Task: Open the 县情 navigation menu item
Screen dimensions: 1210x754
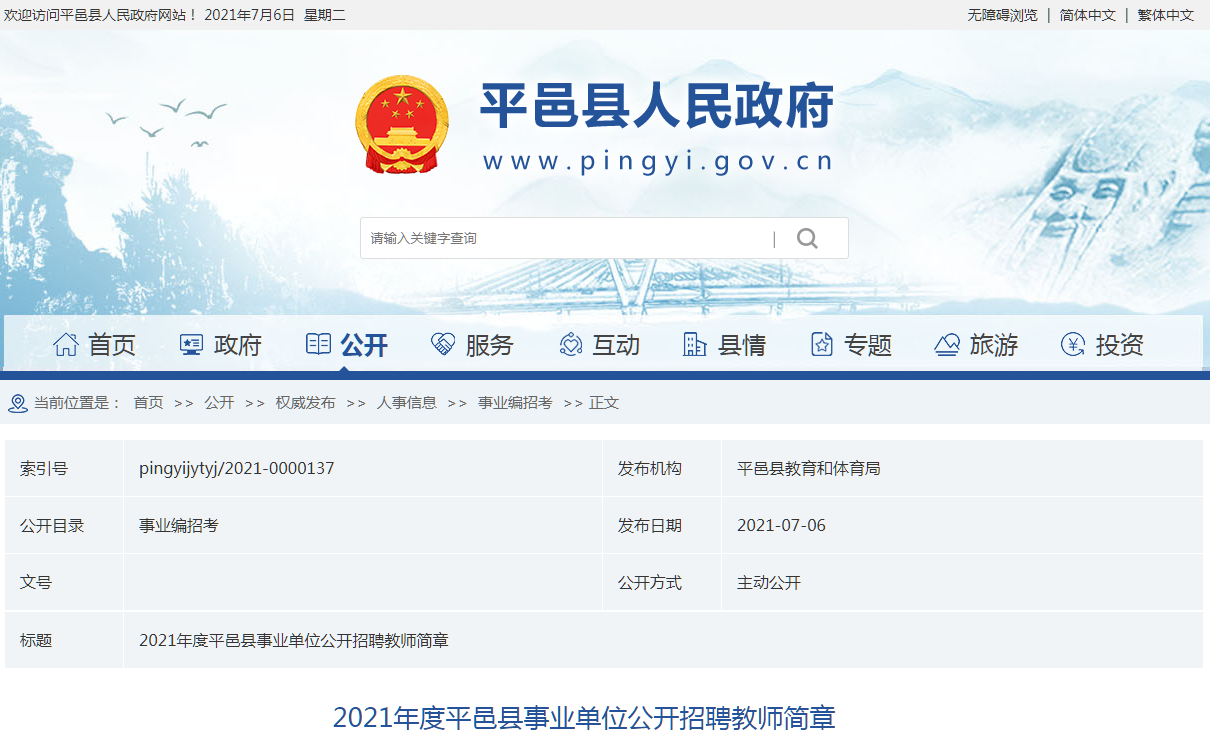Action: tap(742, 345)
